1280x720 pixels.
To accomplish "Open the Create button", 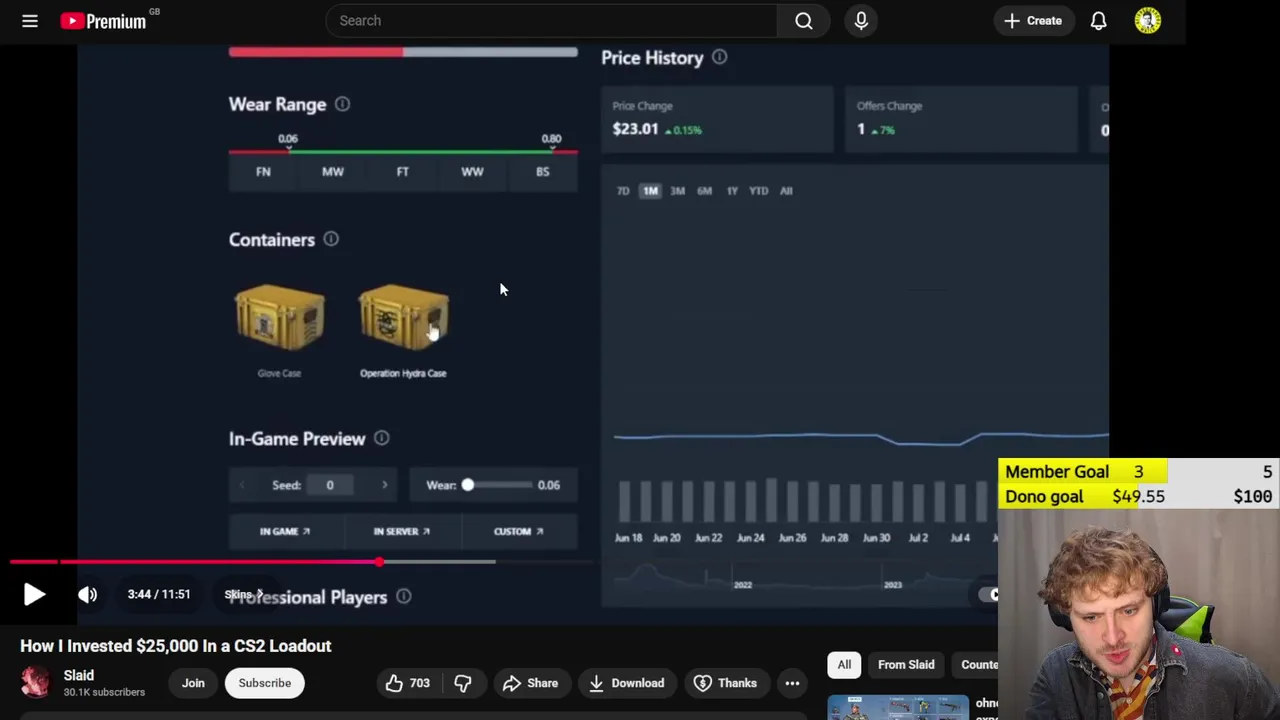I will click(x=1033, y=20).
